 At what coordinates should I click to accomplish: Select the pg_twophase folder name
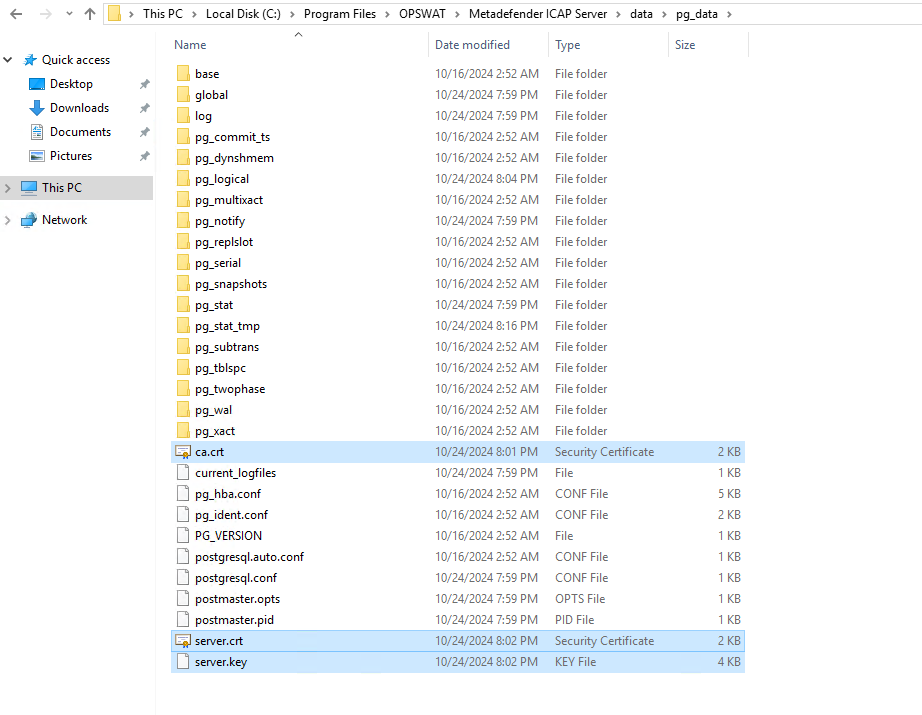[230, 389]
